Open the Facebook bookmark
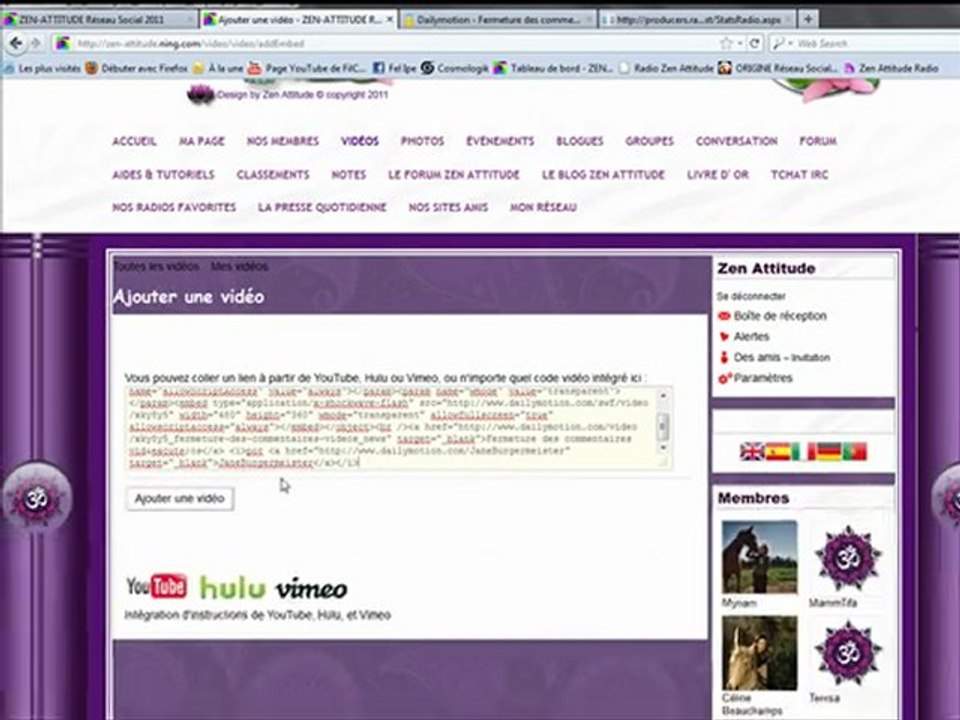The width and height of the screenshot is (960, 720). click(x=394, y=69)
